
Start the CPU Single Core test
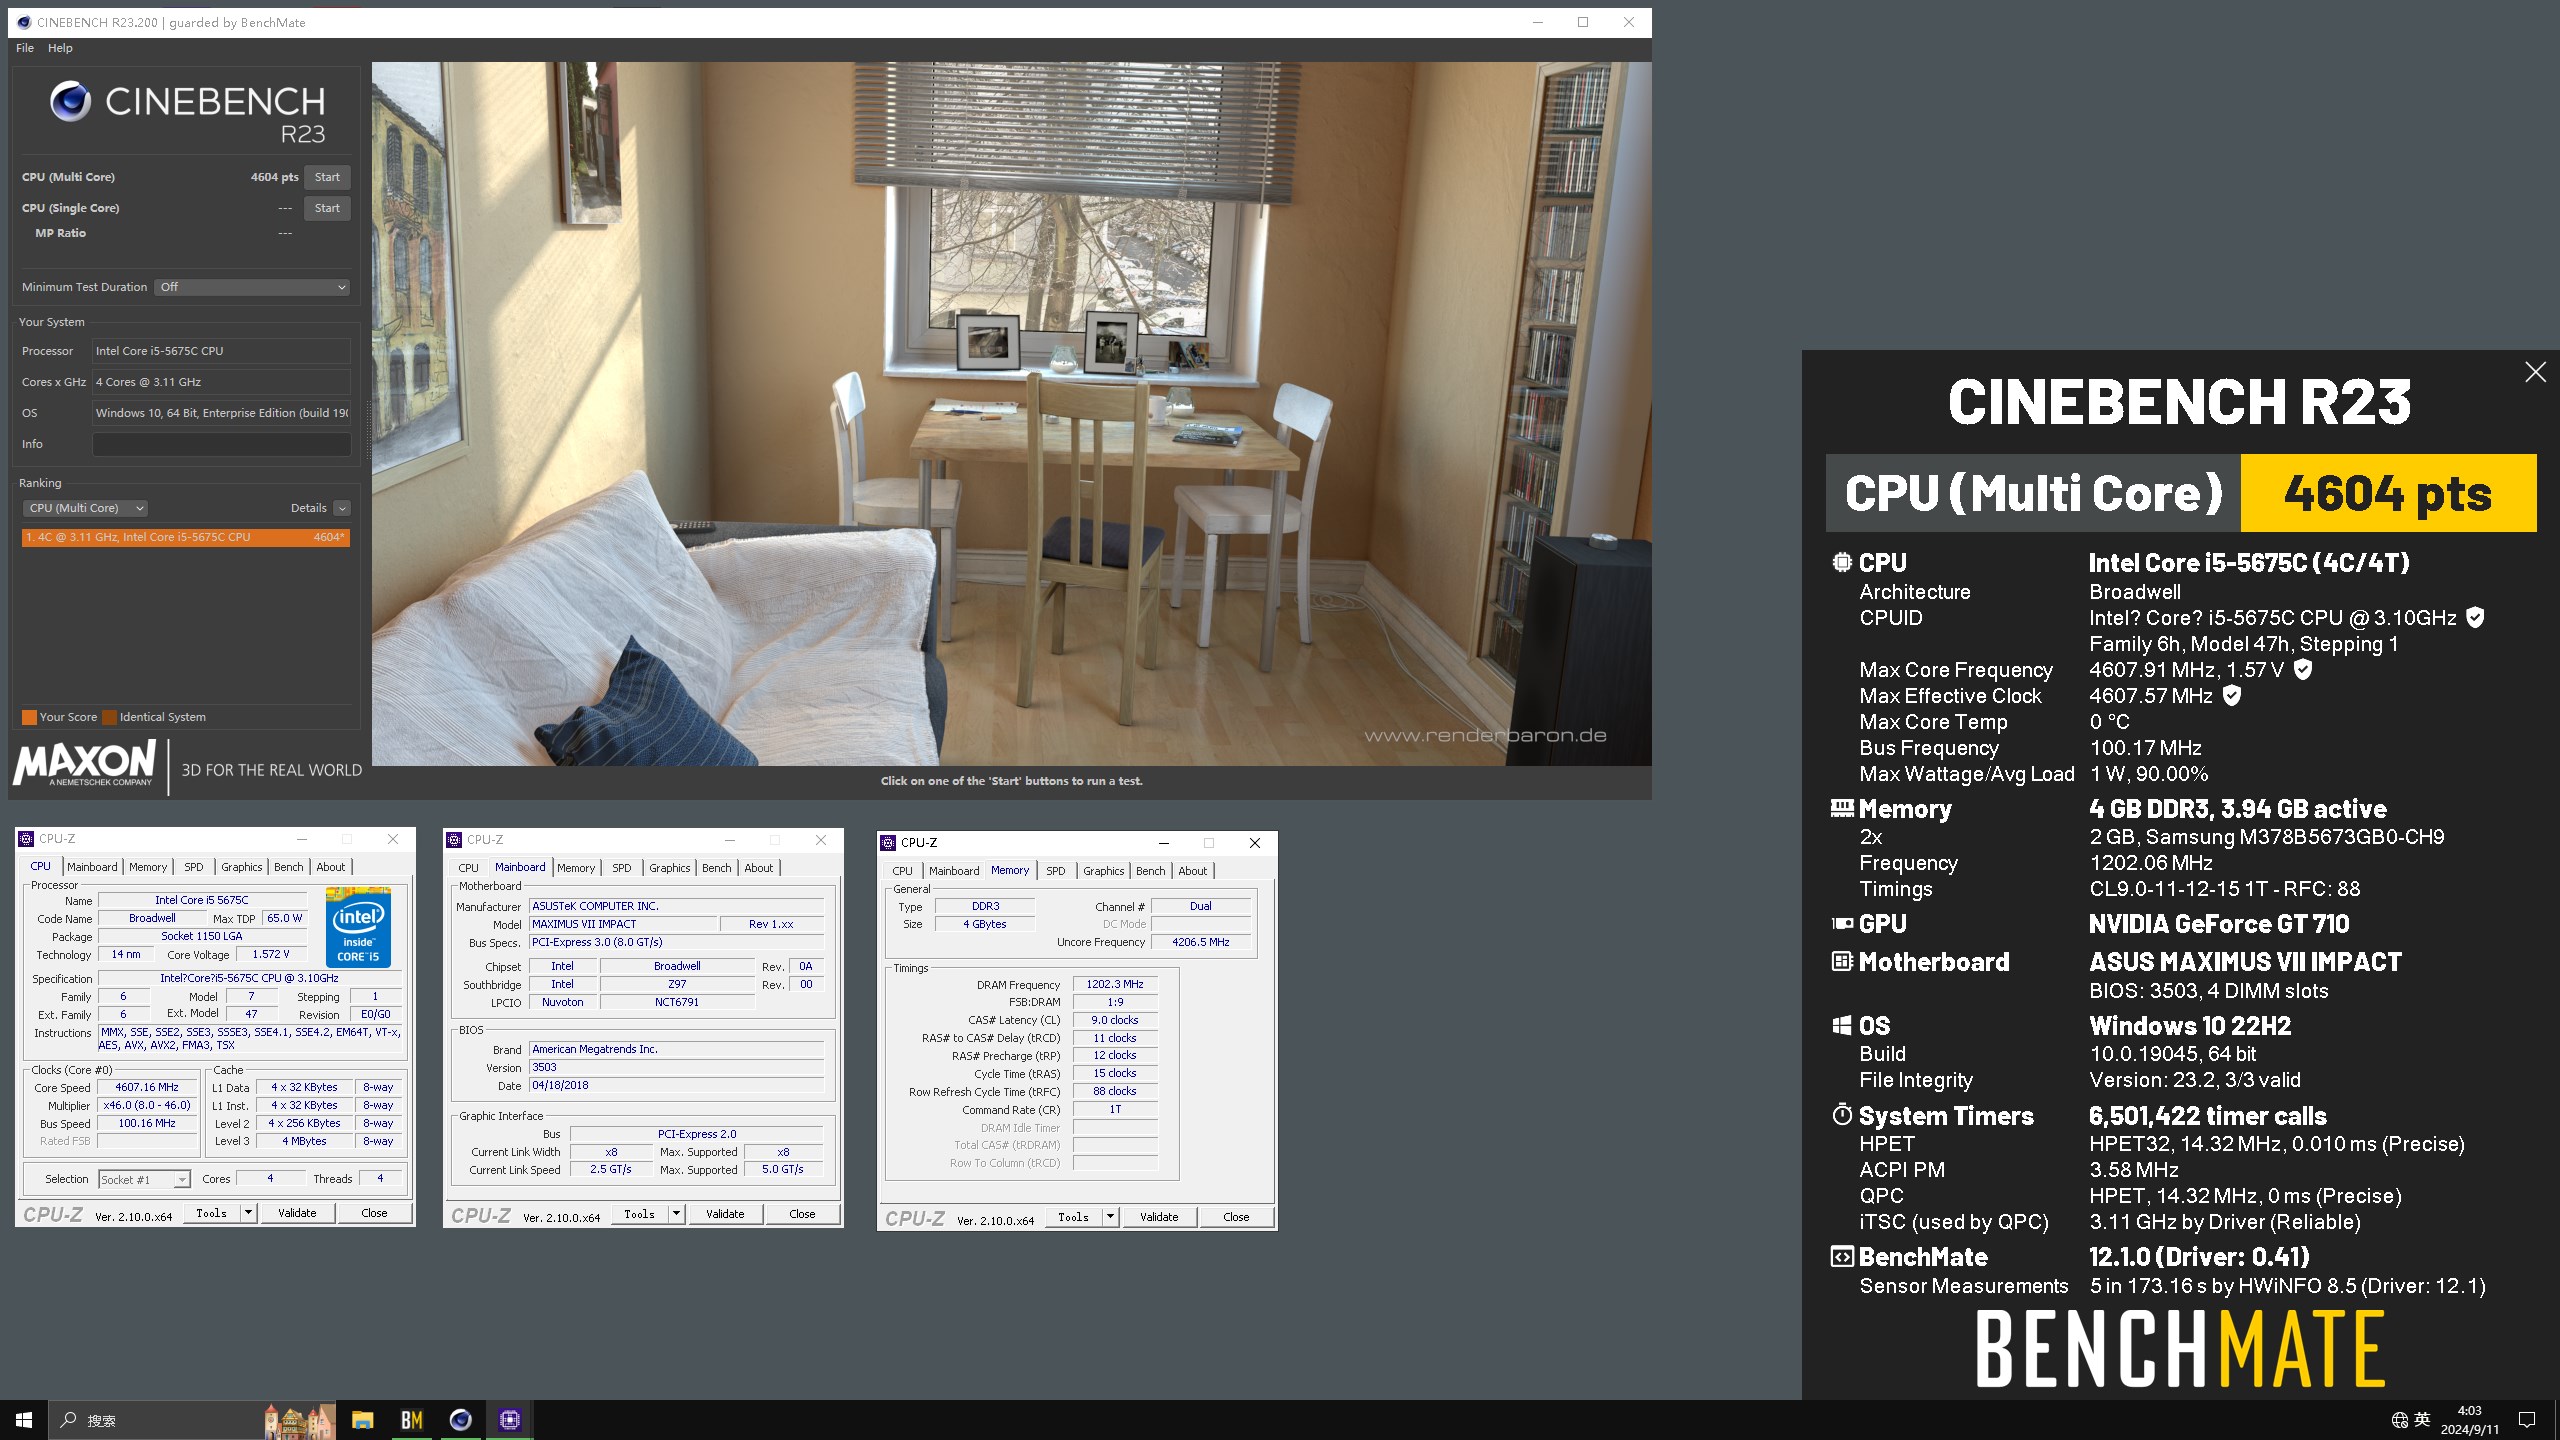(x=327, y=208)
